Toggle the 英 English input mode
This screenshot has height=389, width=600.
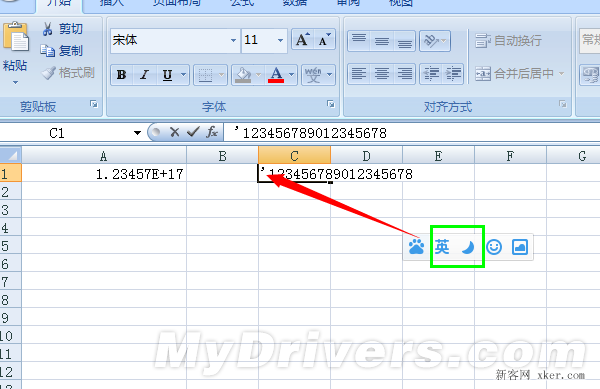tap(442, 247)
